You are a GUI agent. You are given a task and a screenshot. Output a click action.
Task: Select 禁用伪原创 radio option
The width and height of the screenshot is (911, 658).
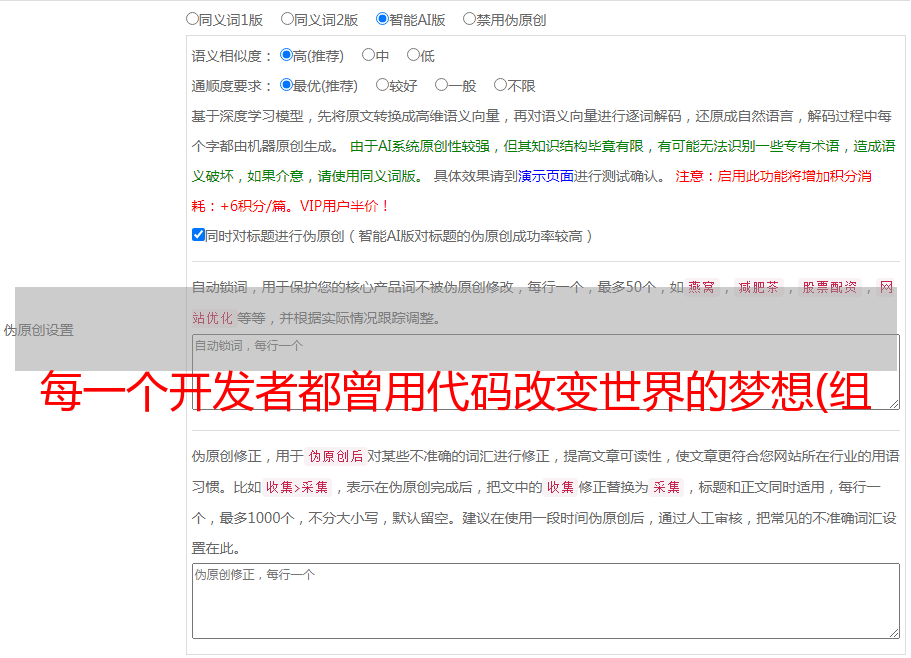[x=469, y=19]
